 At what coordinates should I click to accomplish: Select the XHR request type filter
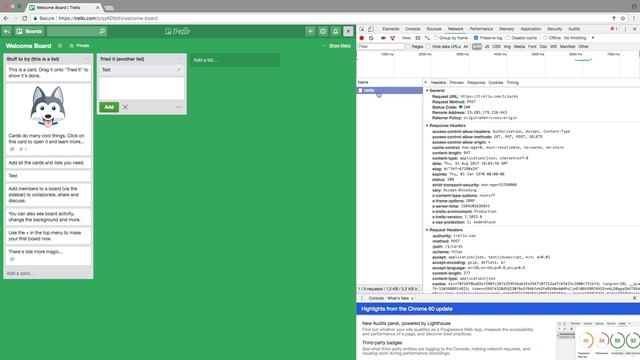477,47
